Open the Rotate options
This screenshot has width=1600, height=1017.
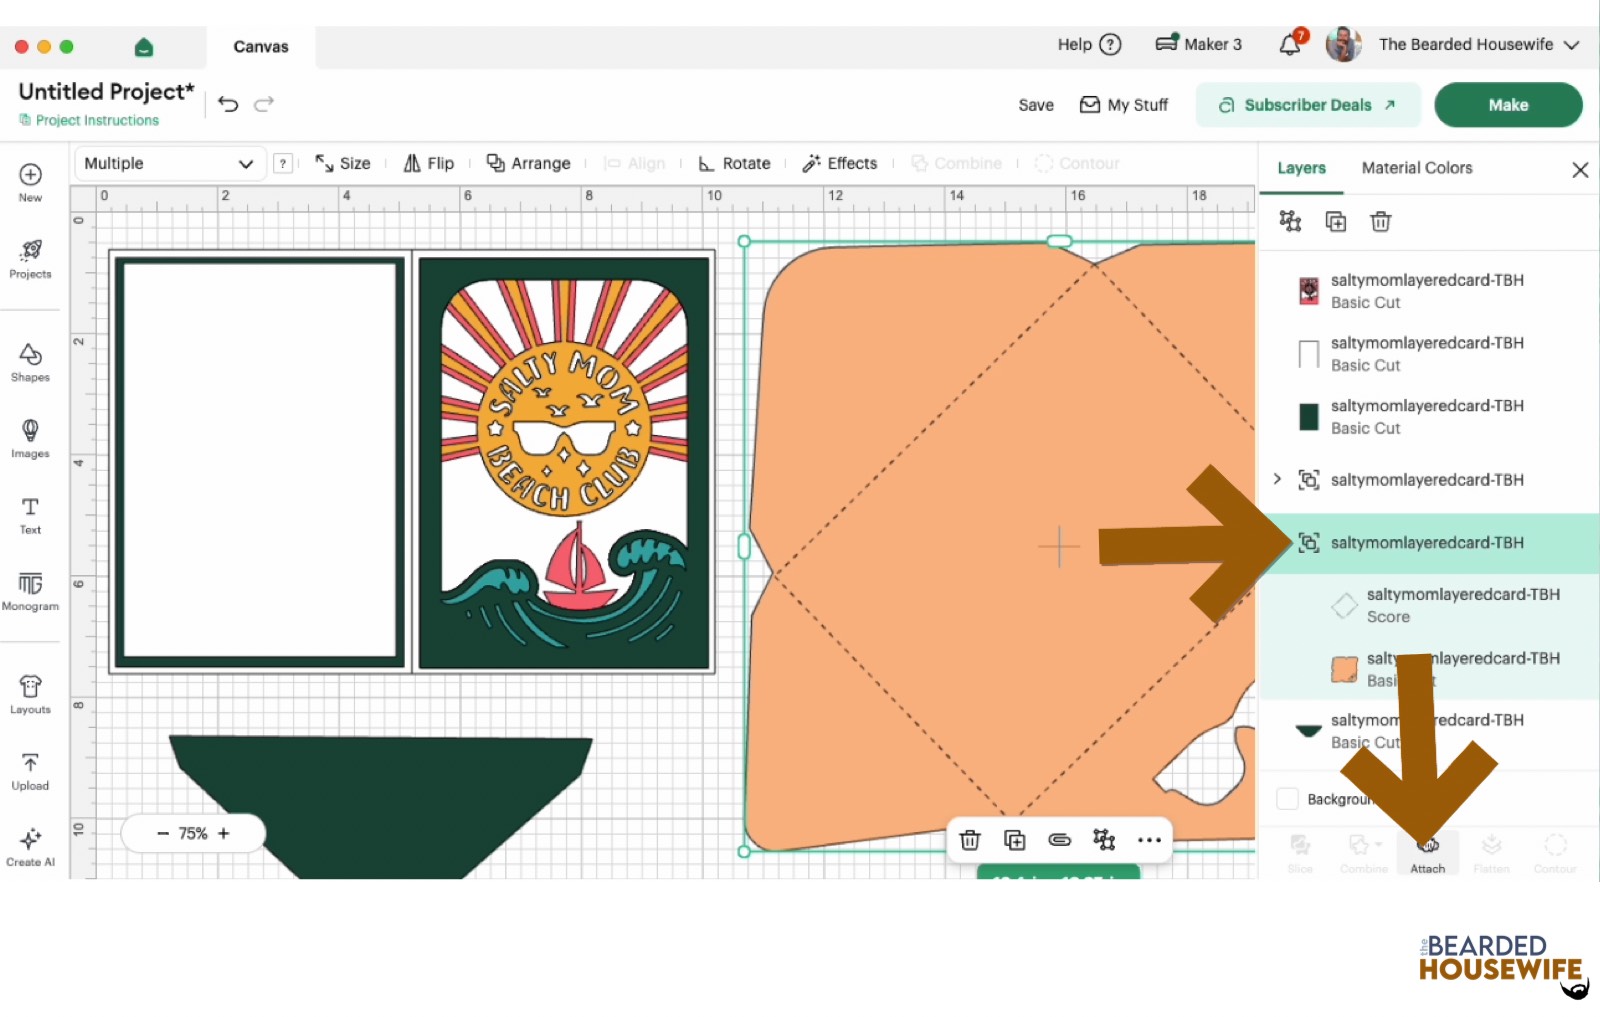pyautogui.click(x=734, y=163)
